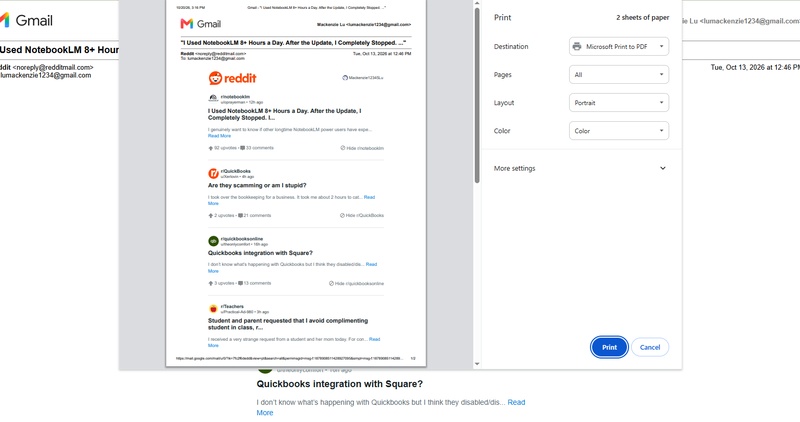Click the Gmail logo behind the dialog
The image size is (800, 422).
27,20
